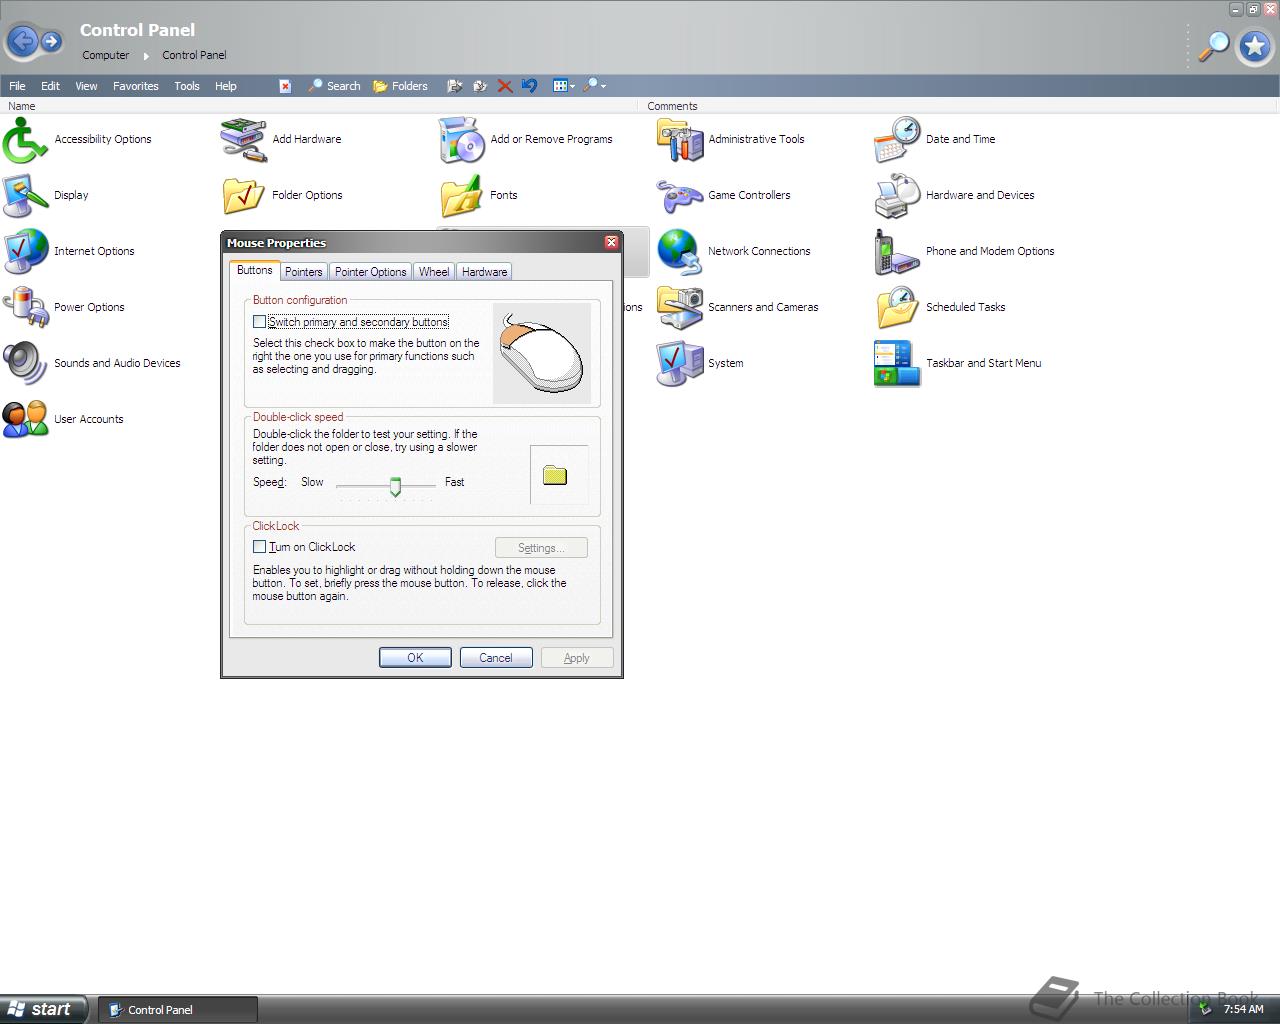Open Network Connections

734,252
